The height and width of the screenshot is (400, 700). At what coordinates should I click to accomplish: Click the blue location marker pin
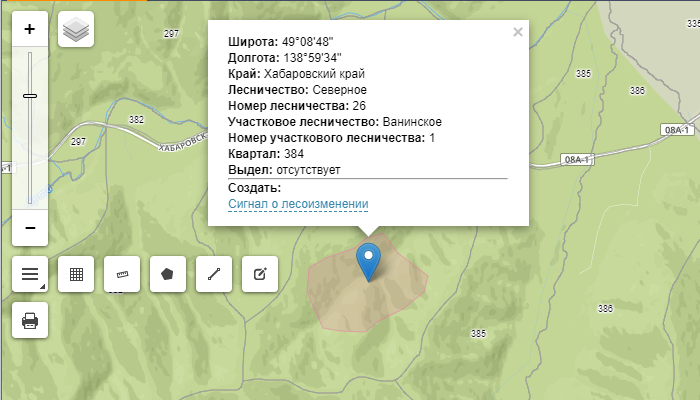coord(369,258)
